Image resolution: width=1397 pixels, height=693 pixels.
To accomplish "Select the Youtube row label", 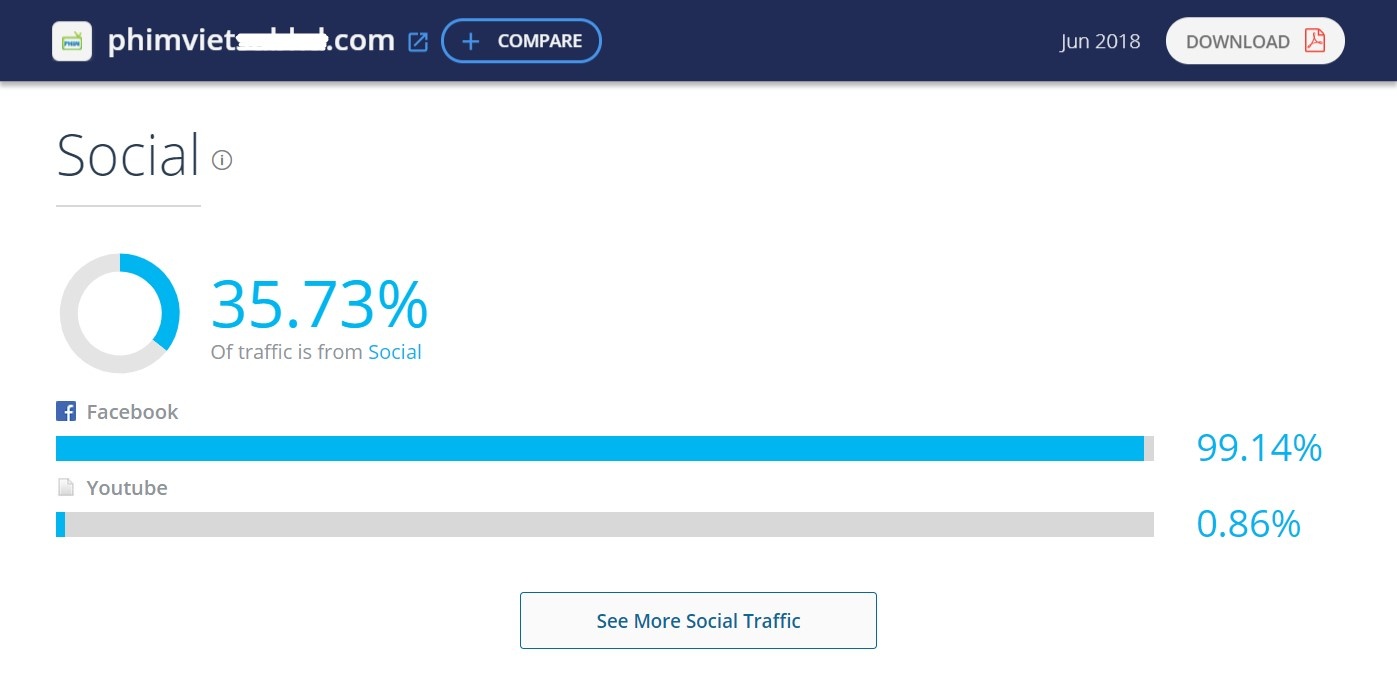I will pyautogui.click(x=127, y=487).
